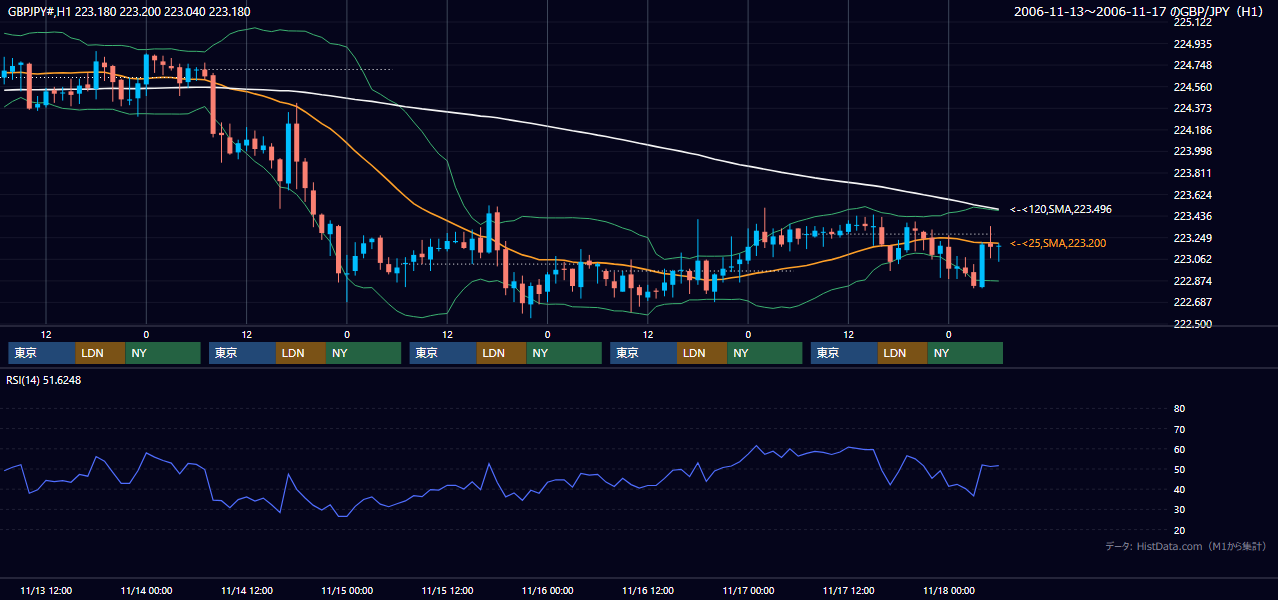Image resolution: width=1278 pixels, height=600 pixels.
Task: Select the RSI scale value 60
Action: [x=1179, y=449]
